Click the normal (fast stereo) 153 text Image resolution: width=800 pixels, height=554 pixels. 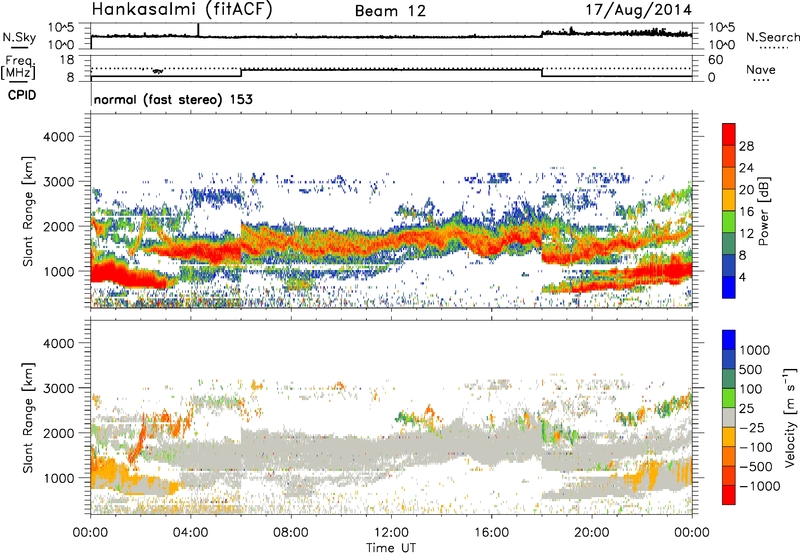click(x=173, y=99)
